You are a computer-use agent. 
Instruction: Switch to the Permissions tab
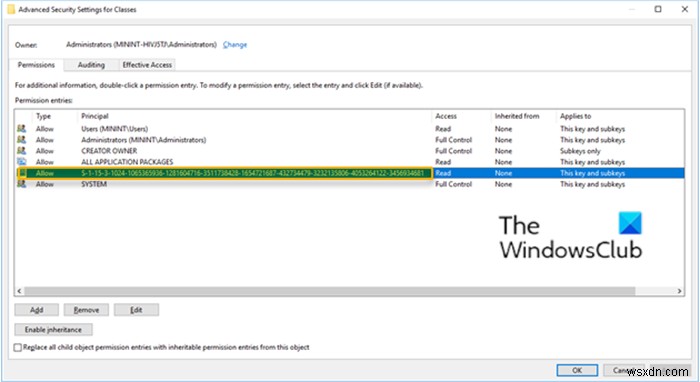[x=36, y=65]
